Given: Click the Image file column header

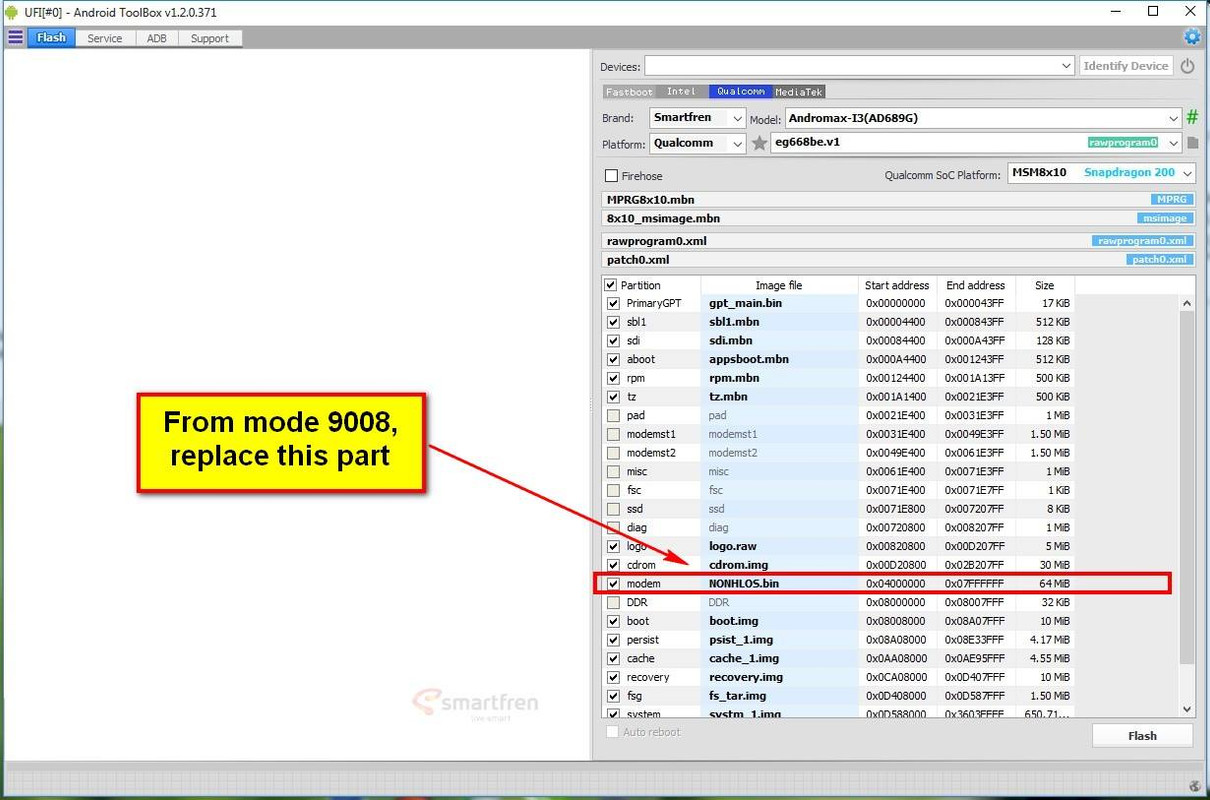Looking at the screenshot, I should 779,285.
